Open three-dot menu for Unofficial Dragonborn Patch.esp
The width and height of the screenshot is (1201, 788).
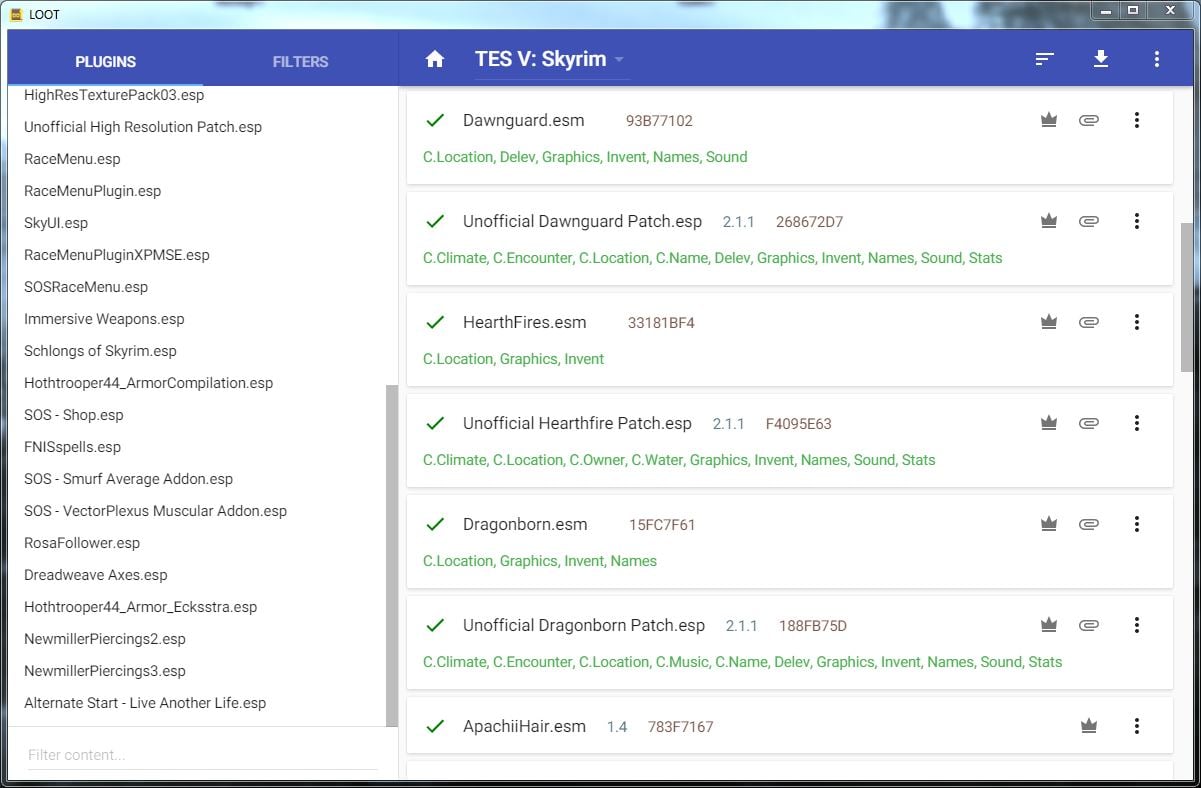coord(1137,625)
